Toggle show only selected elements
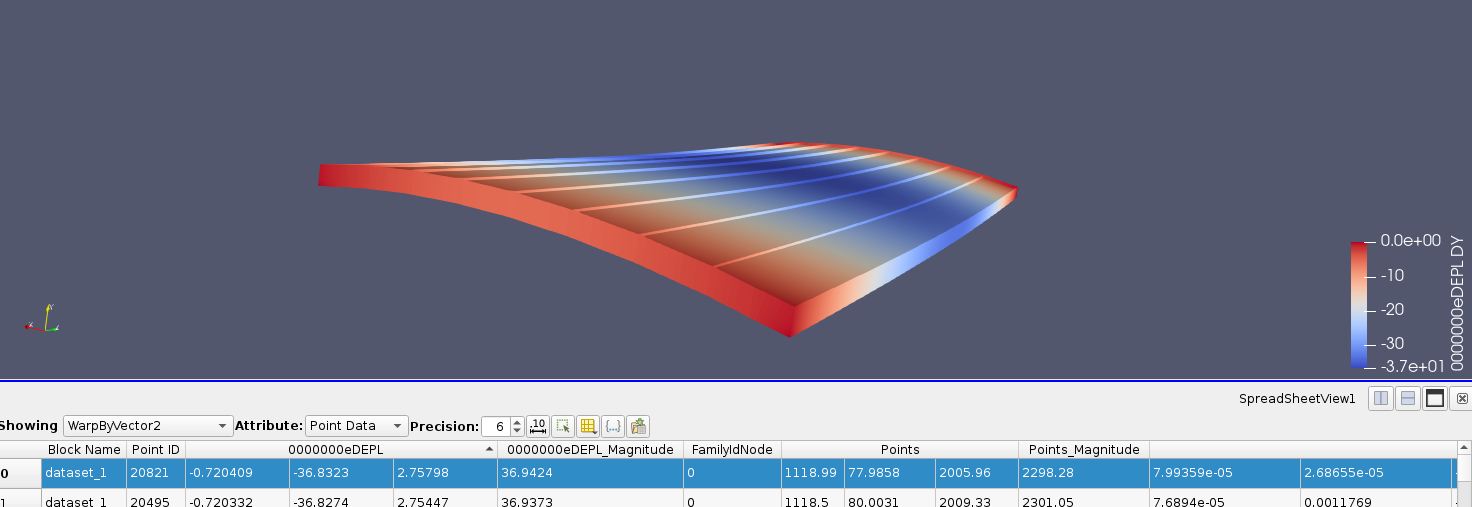Image resolution: width=1472 pixels, height=507 pixels. pos(563,426)
